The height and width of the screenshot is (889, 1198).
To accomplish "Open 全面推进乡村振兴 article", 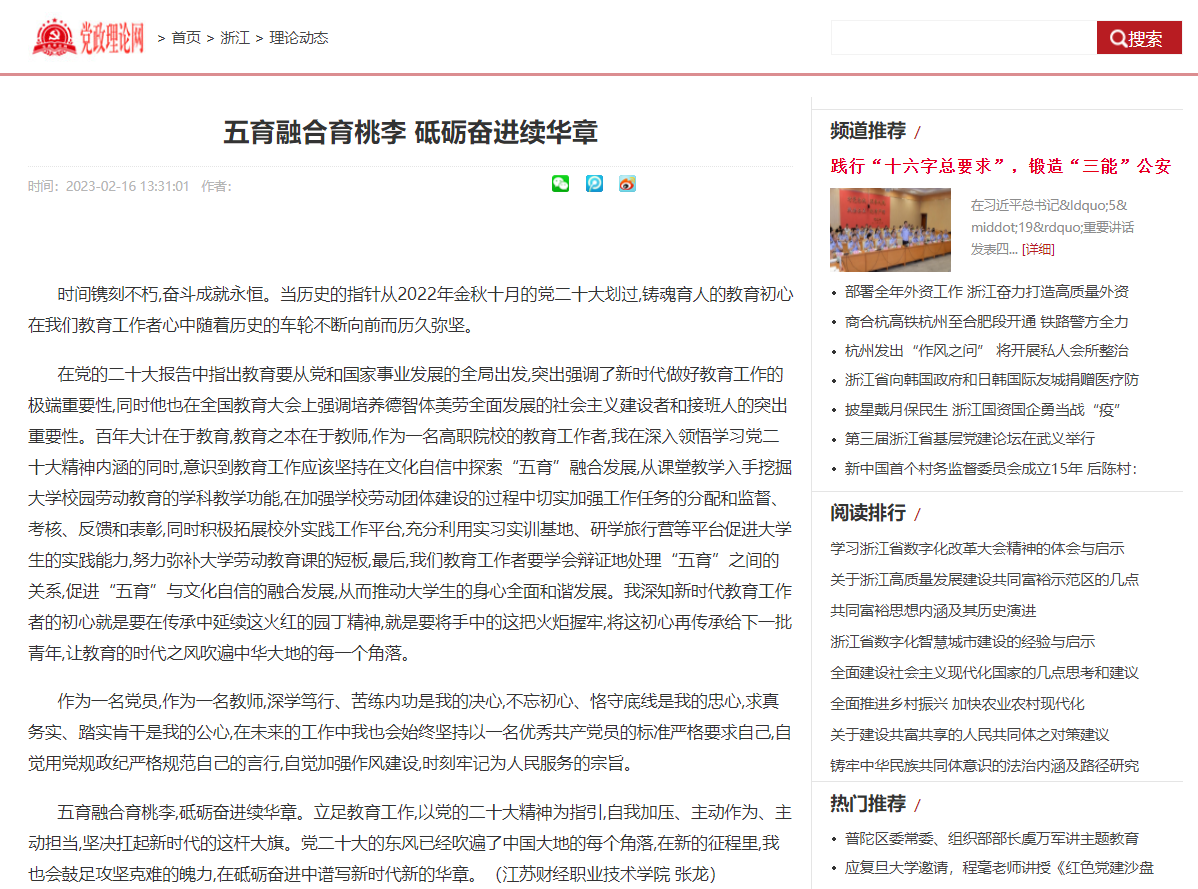I will pyautogui.click(x=957, y=703).
